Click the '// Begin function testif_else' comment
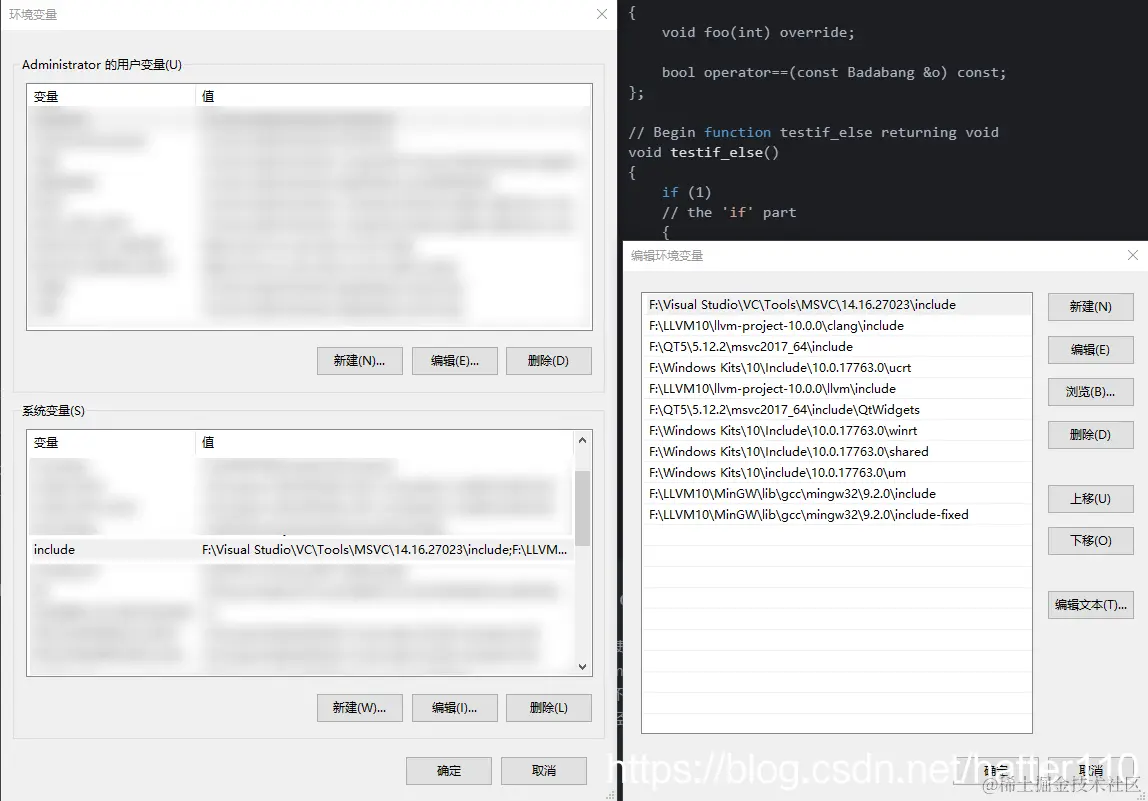1148x801 pixels. (813, 133)
